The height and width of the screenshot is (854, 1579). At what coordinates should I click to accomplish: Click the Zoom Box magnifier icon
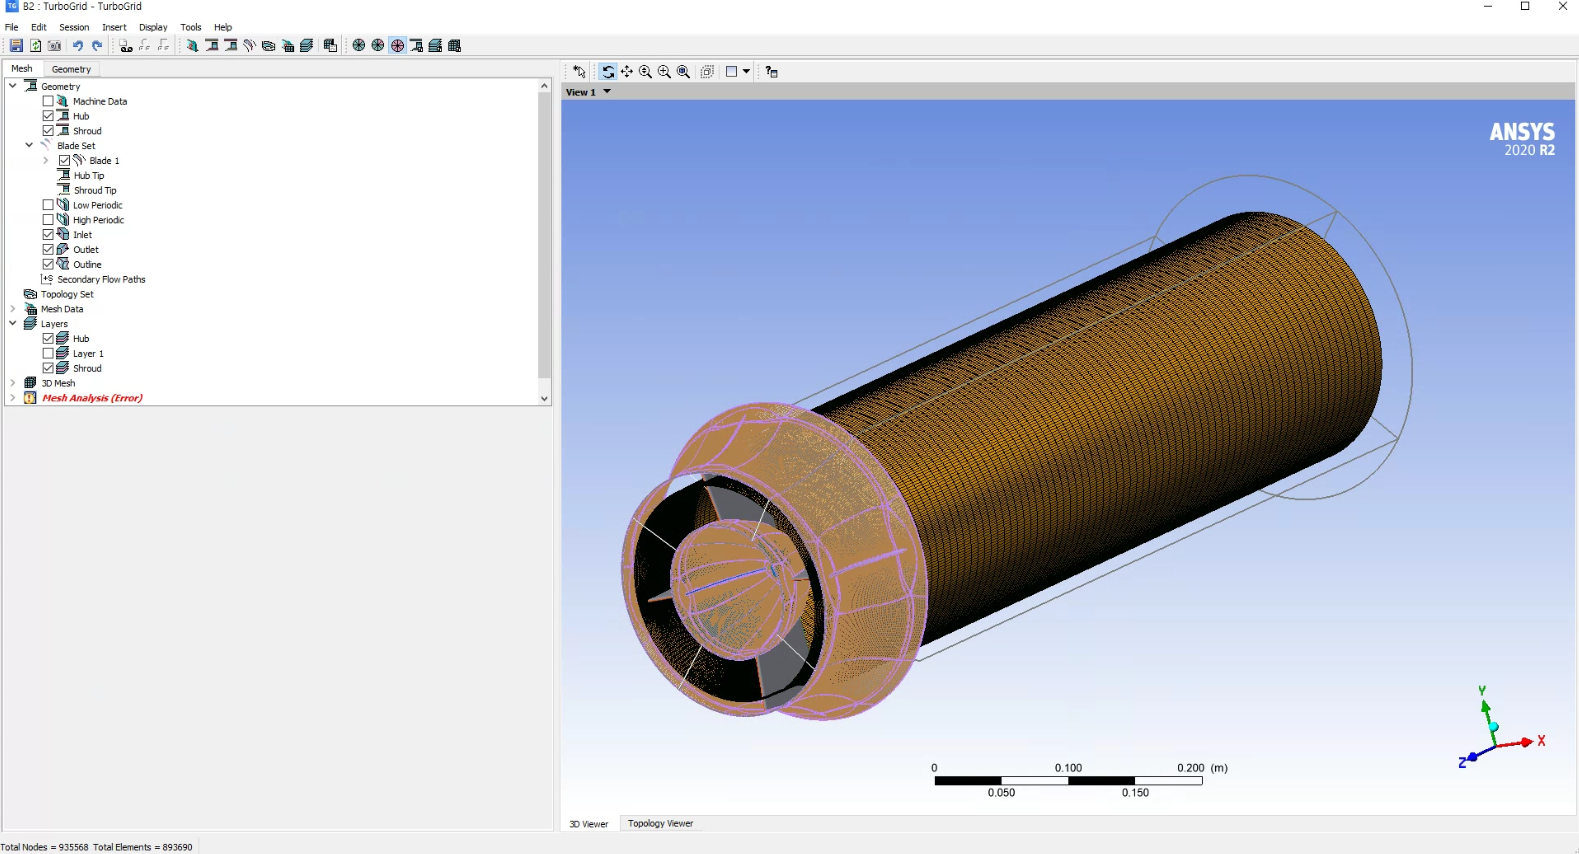684,71
